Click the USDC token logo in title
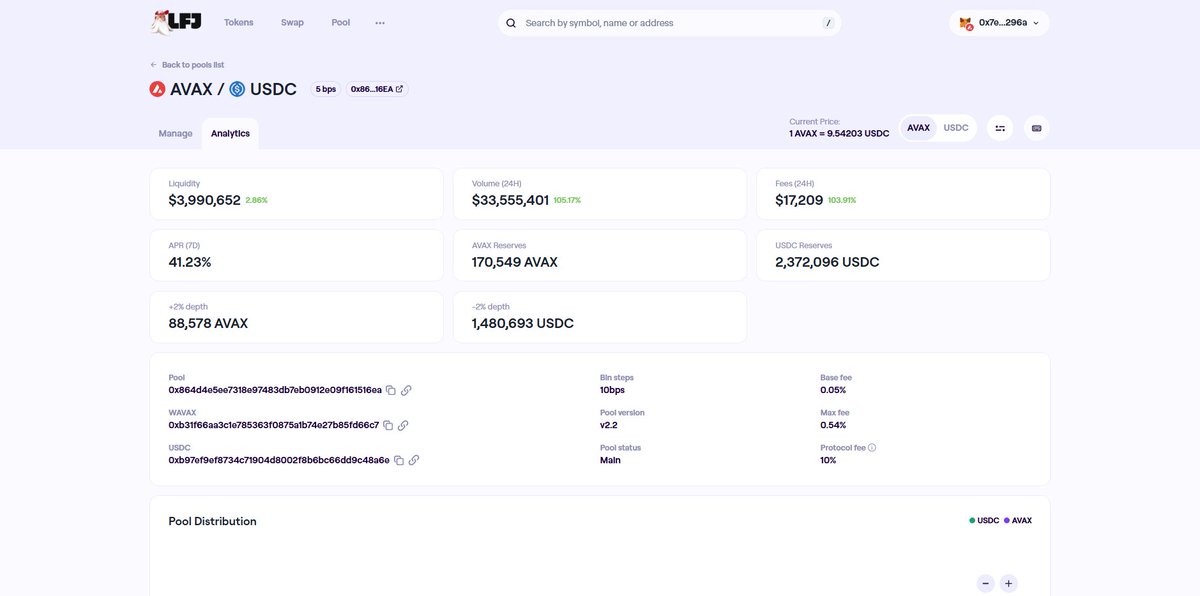Viewport: 1200px width, 596px height. click(x=237, y=89)
